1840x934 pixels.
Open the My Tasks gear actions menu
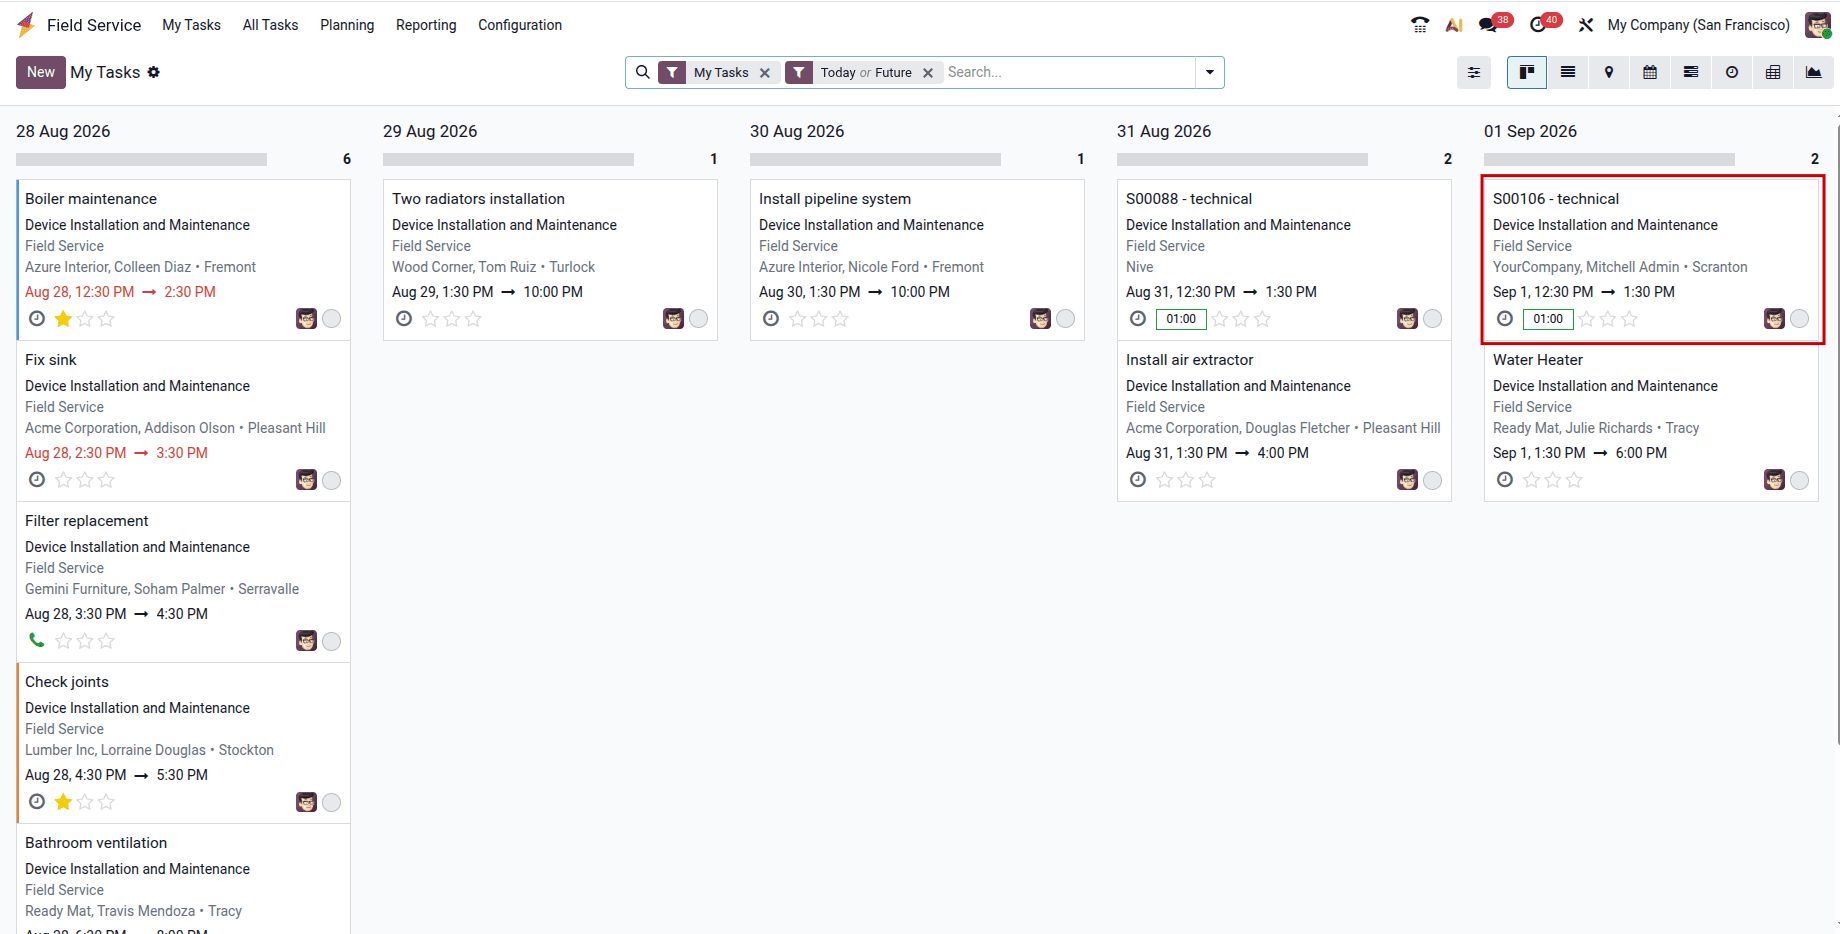pyautogui.click(x=154, y=72)
